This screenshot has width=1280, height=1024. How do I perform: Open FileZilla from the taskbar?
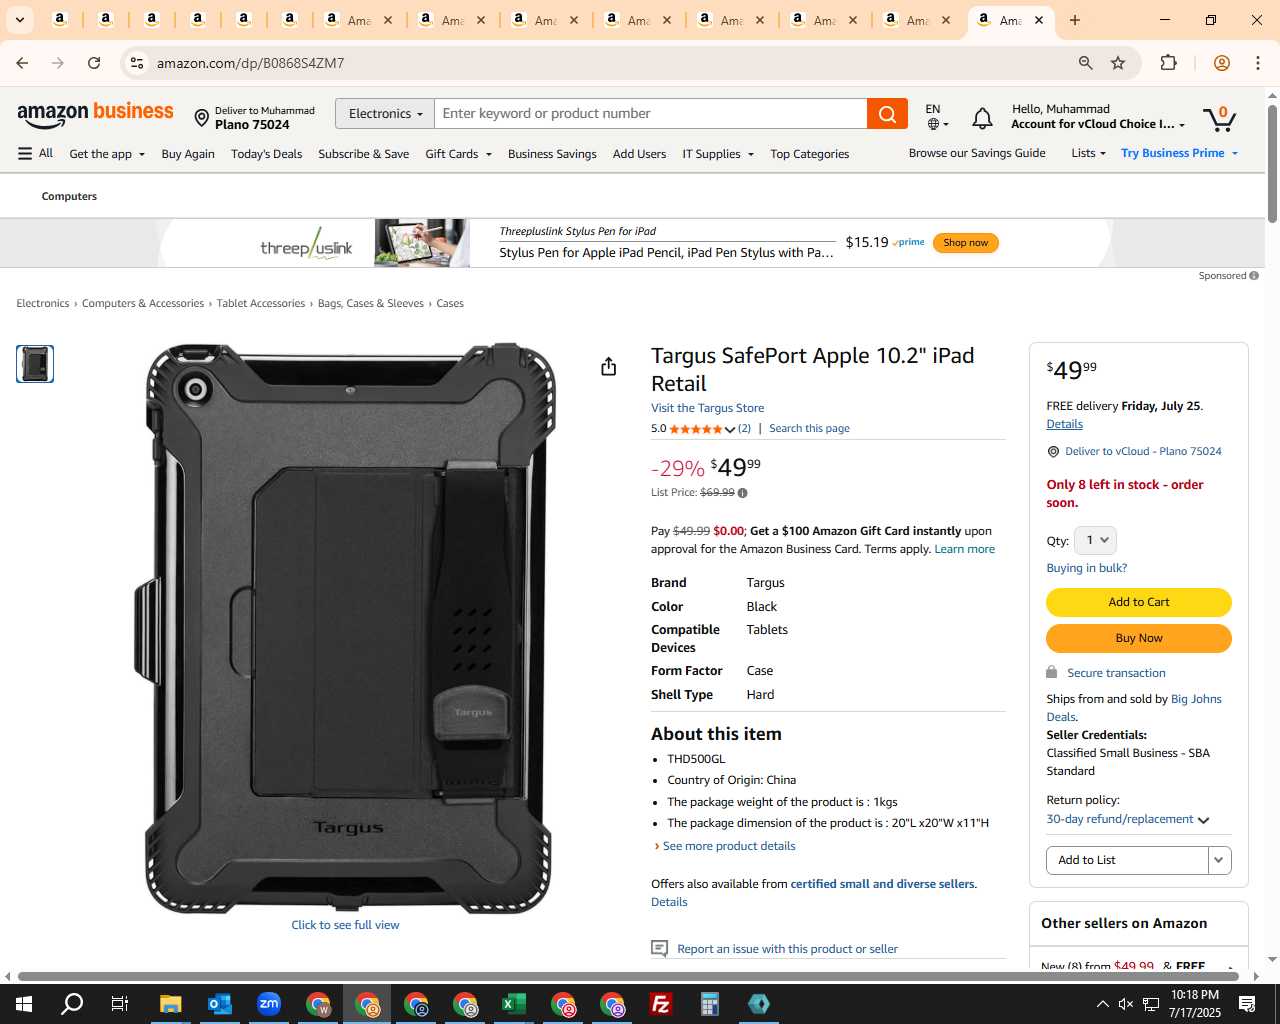click(x=660, y=1004)
